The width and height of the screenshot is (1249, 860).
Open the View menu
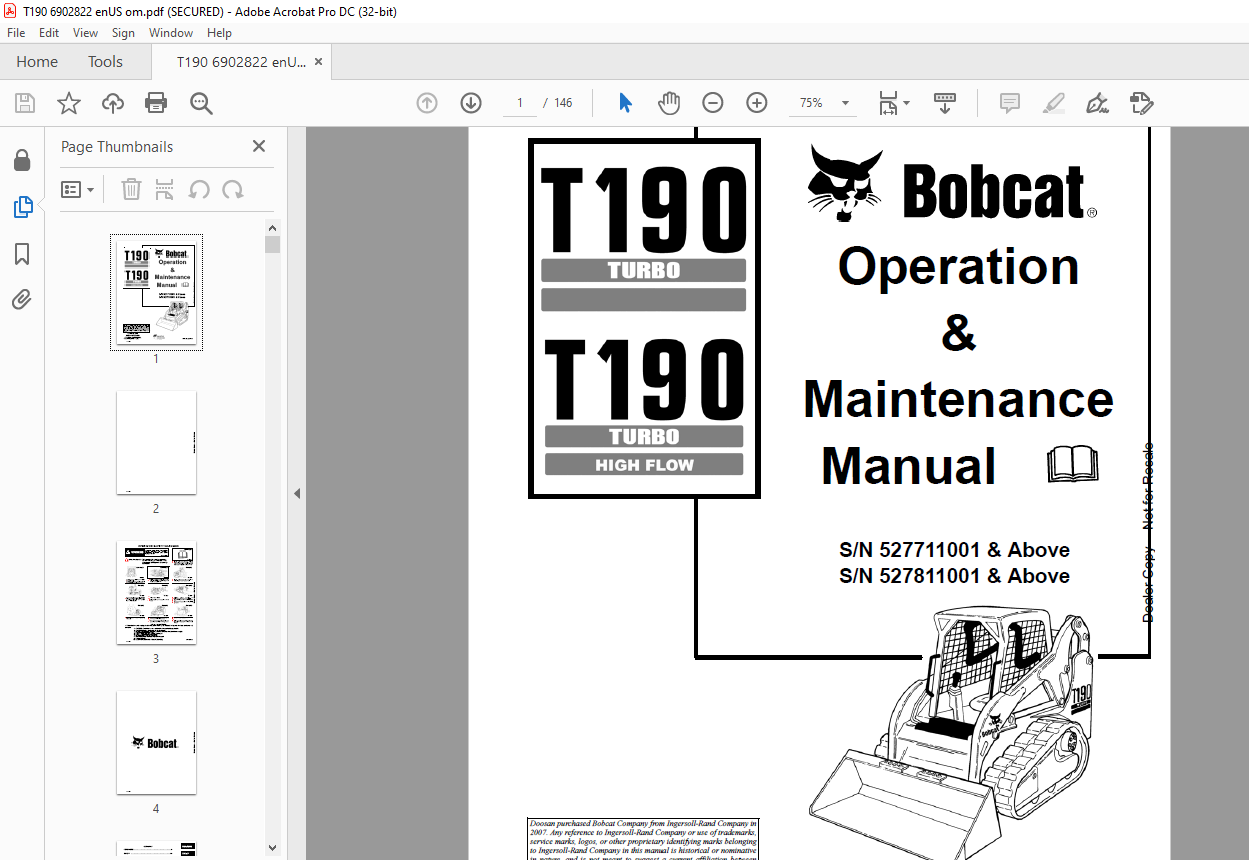(85, 33)
